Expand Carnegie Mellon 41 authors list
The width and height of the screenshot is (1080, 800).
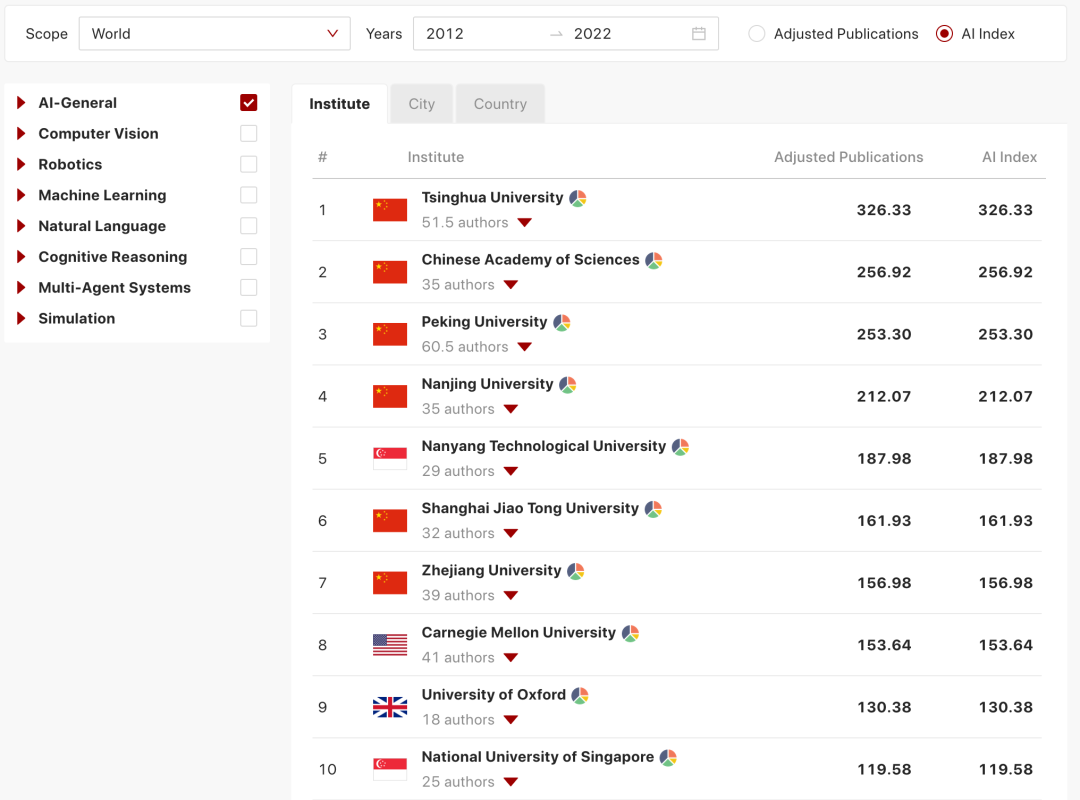tap(511, 657)
